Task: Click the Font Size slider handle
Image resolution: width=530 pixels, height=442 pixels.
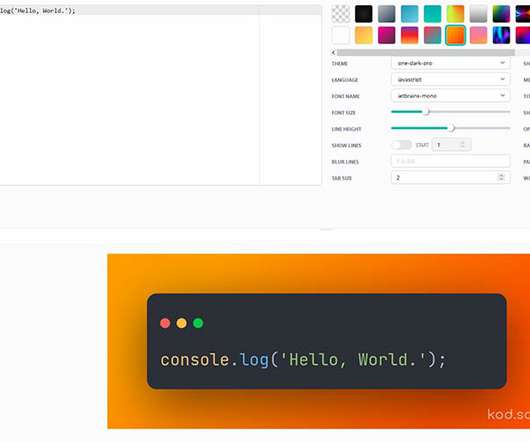Action: (426, 112)
